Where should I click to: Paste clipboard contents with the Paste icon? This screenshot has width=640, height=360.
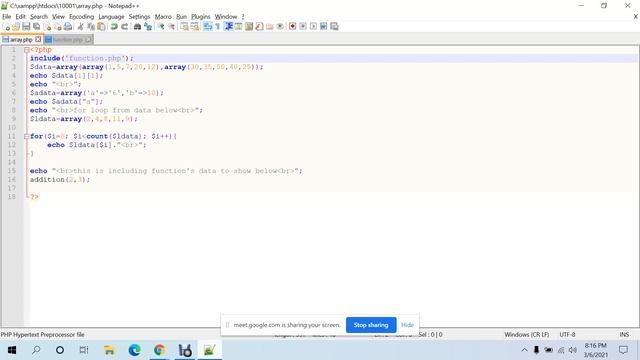(101, 27)
